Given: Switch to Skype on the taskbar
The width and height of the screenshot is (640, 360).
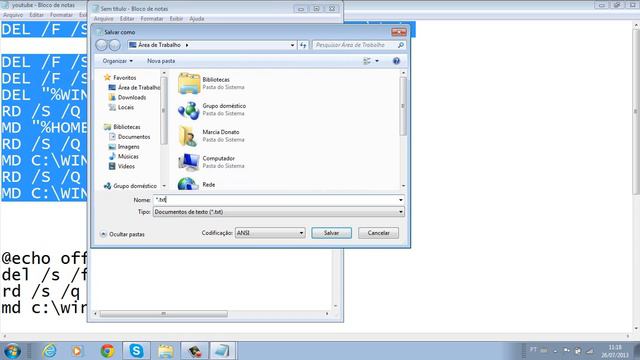Looking at the screenshot, I should 136,351.
